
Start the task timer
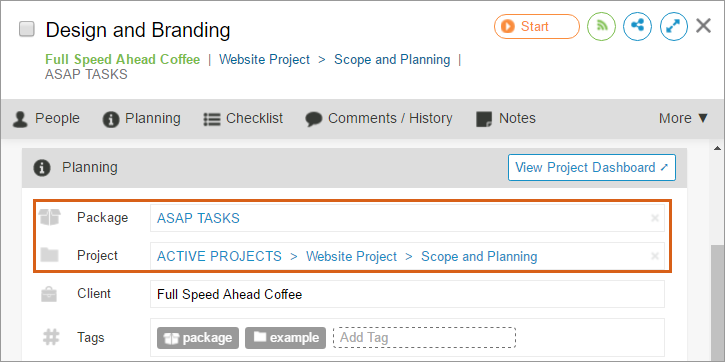tap(536, 26)
